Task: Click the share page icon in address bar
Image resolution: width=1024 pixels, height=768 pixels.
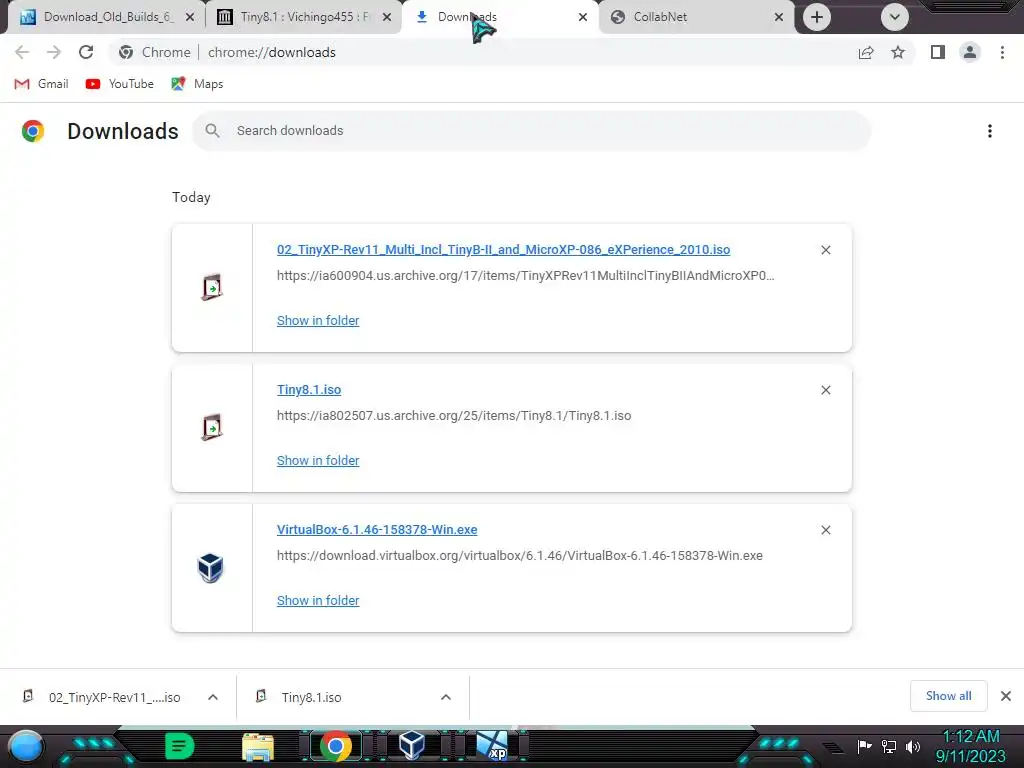Action: tap(866, 52)
